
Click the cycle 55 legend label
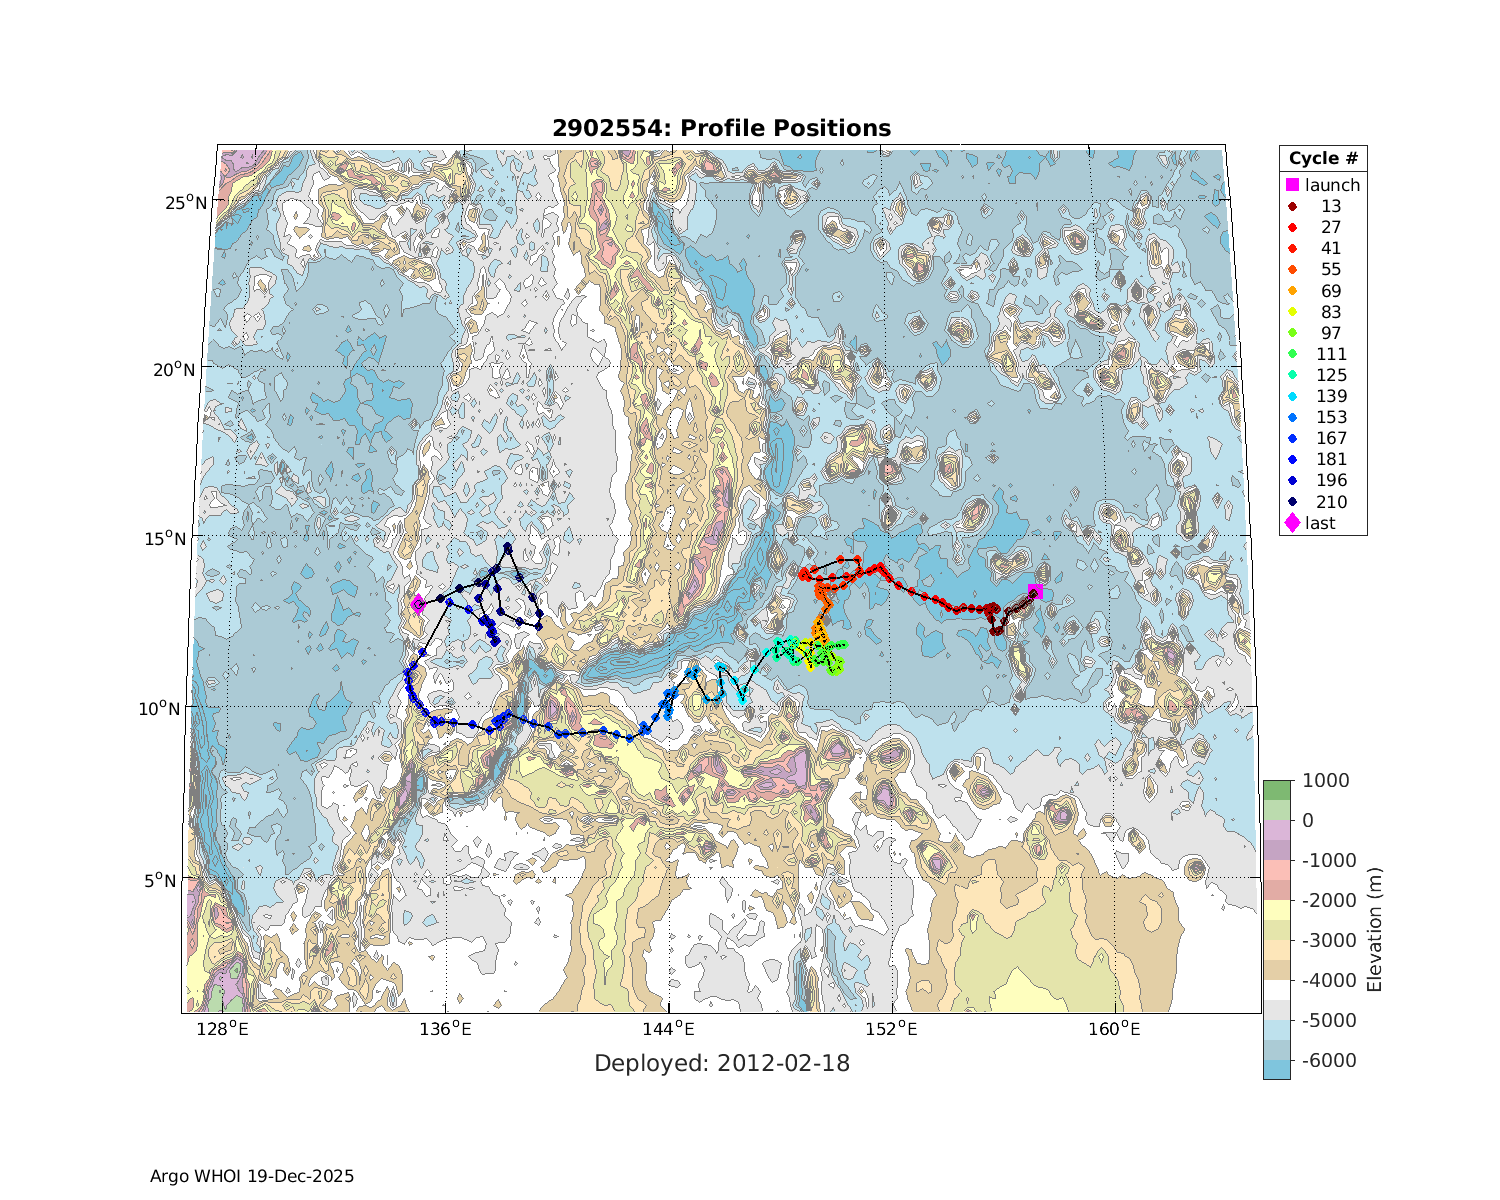1330,270
